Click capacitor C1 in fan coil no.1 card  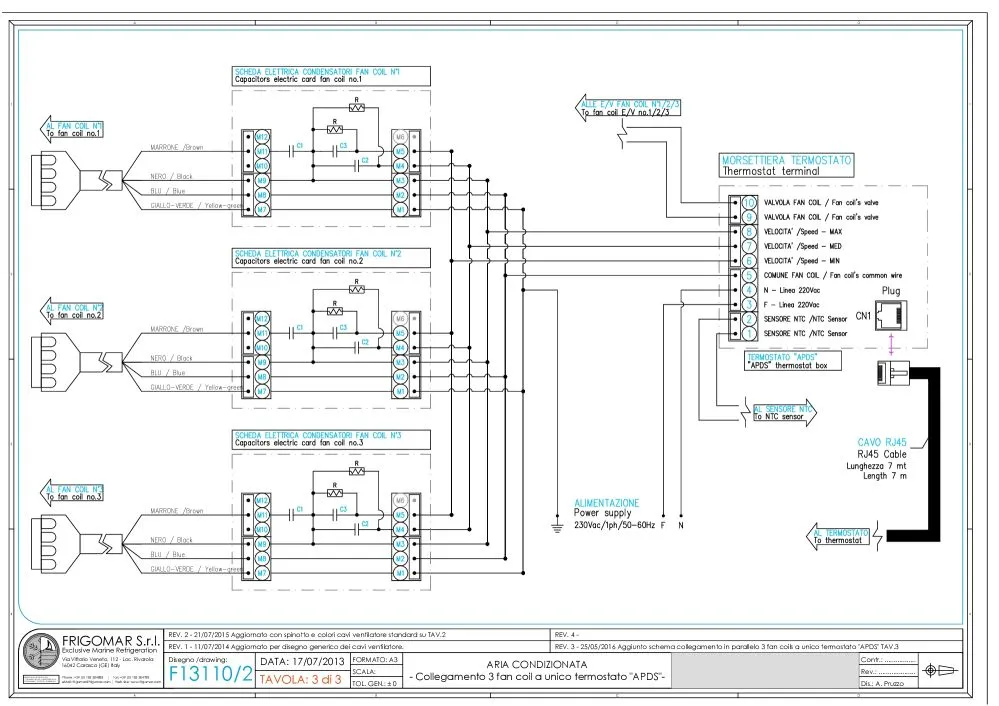pyautogui.click(x=295, y=150)
